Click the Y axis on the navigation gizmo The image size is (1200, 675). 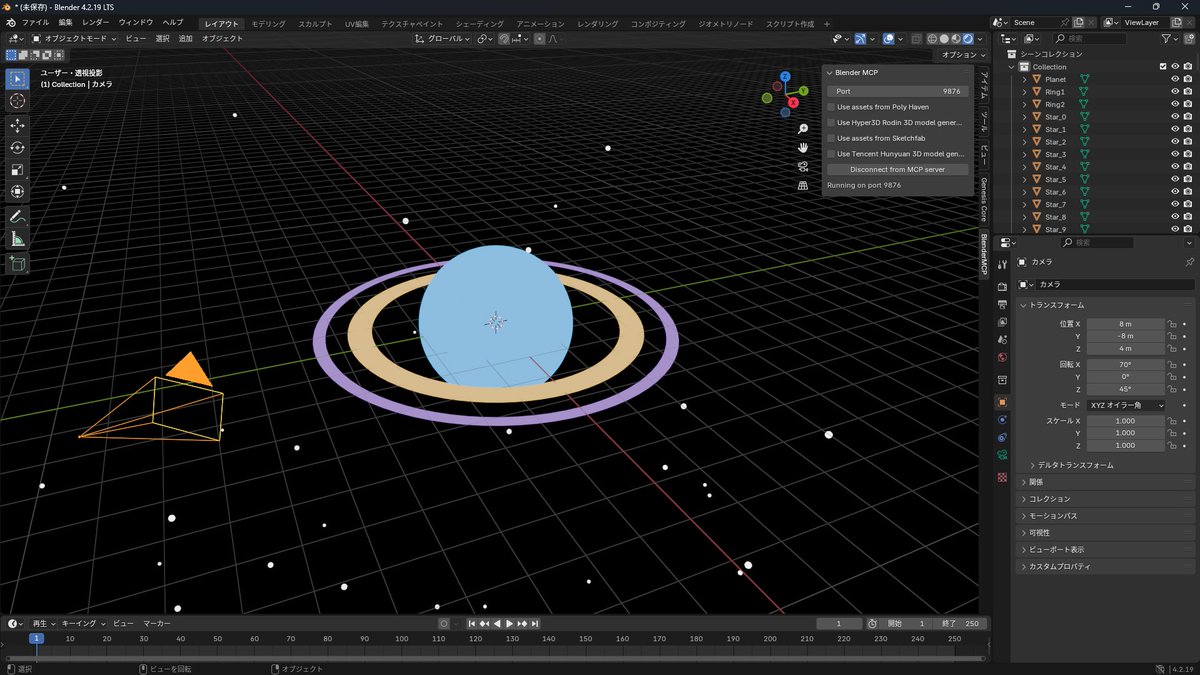pyautogui.click(x=803, y=91)
